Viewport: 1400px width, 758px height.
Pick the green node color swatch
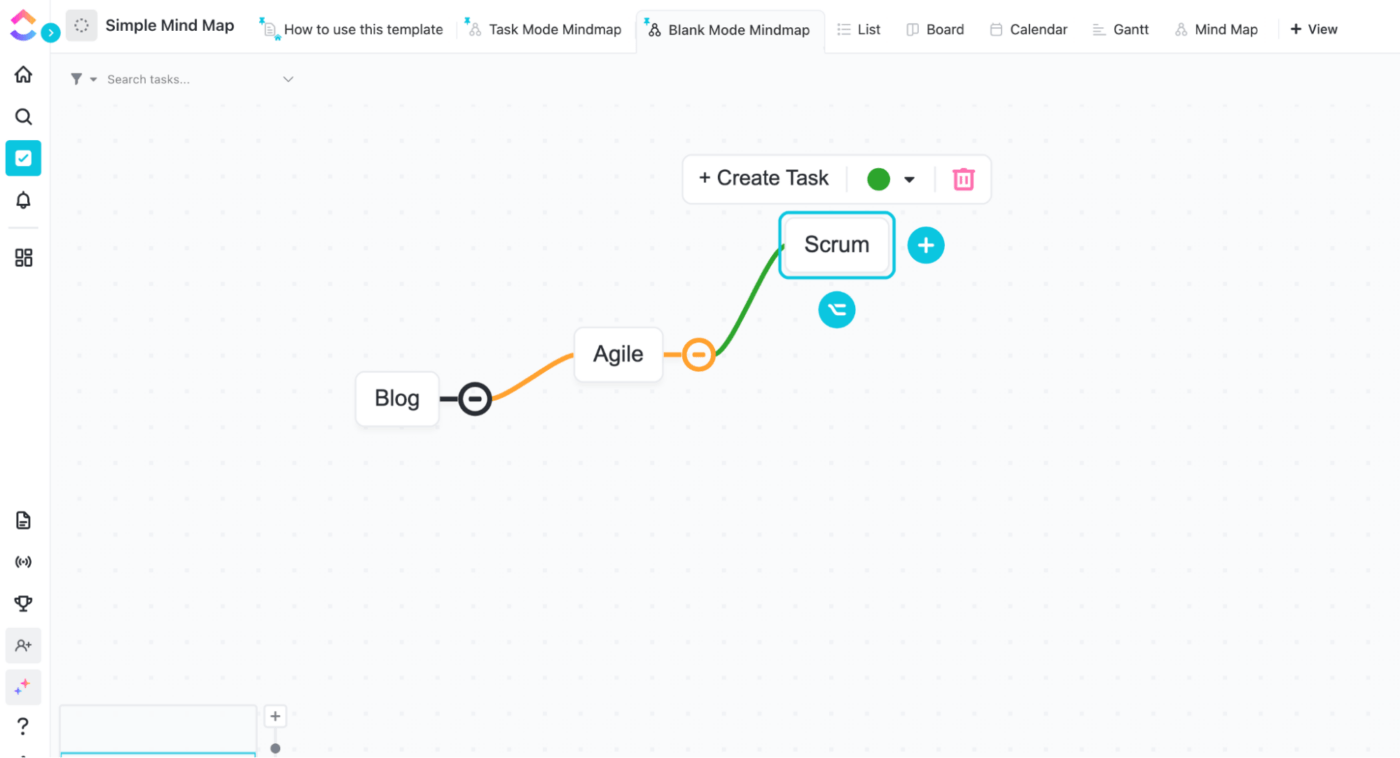[878, 179]
